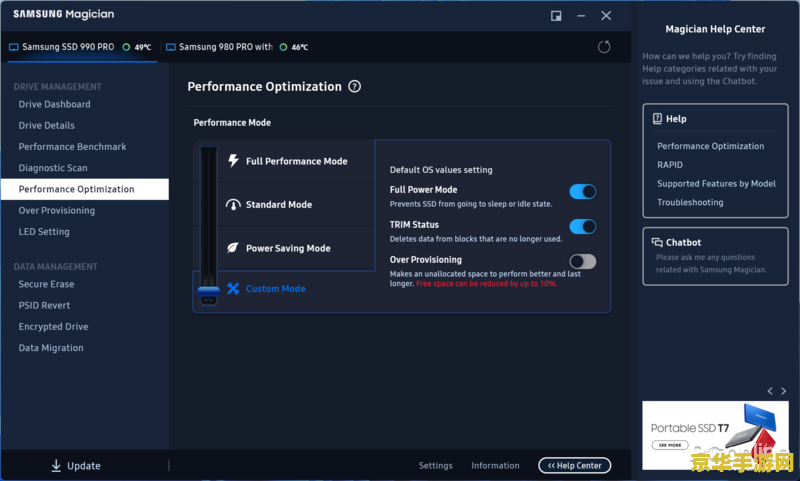Click the Chatbot speech-bubble icon
This screenshot has height=481, width=800.
coord(657,242)
